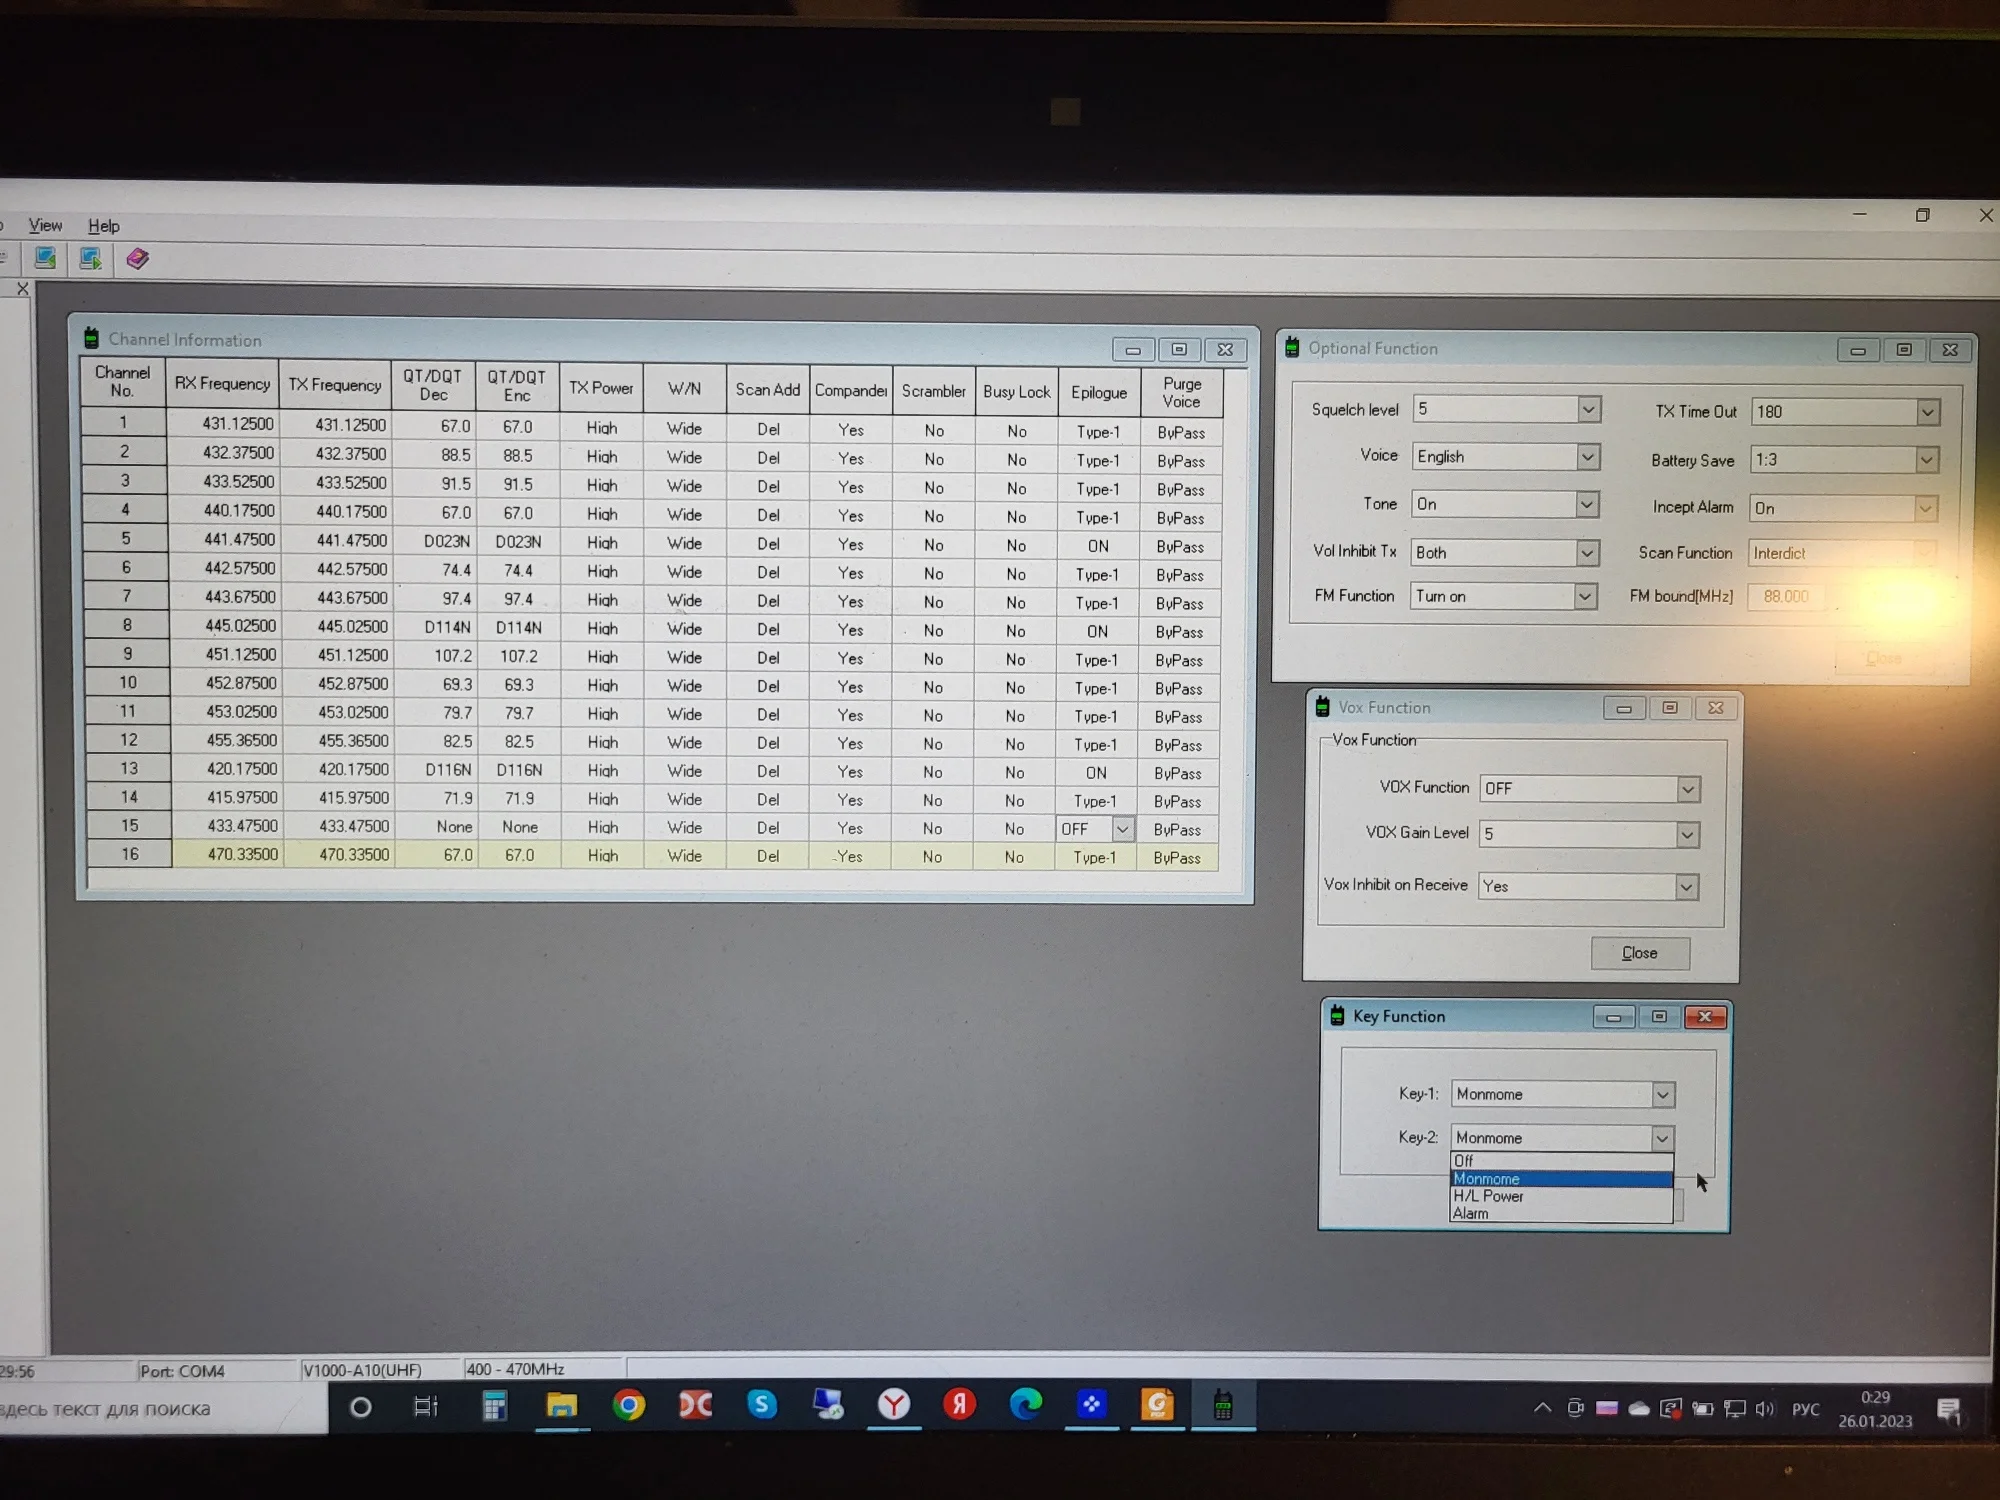This screenshot has height=1500, width=2000.
Task: Open Google Chrome from the taskbar
Action: tap(628, 1405)
